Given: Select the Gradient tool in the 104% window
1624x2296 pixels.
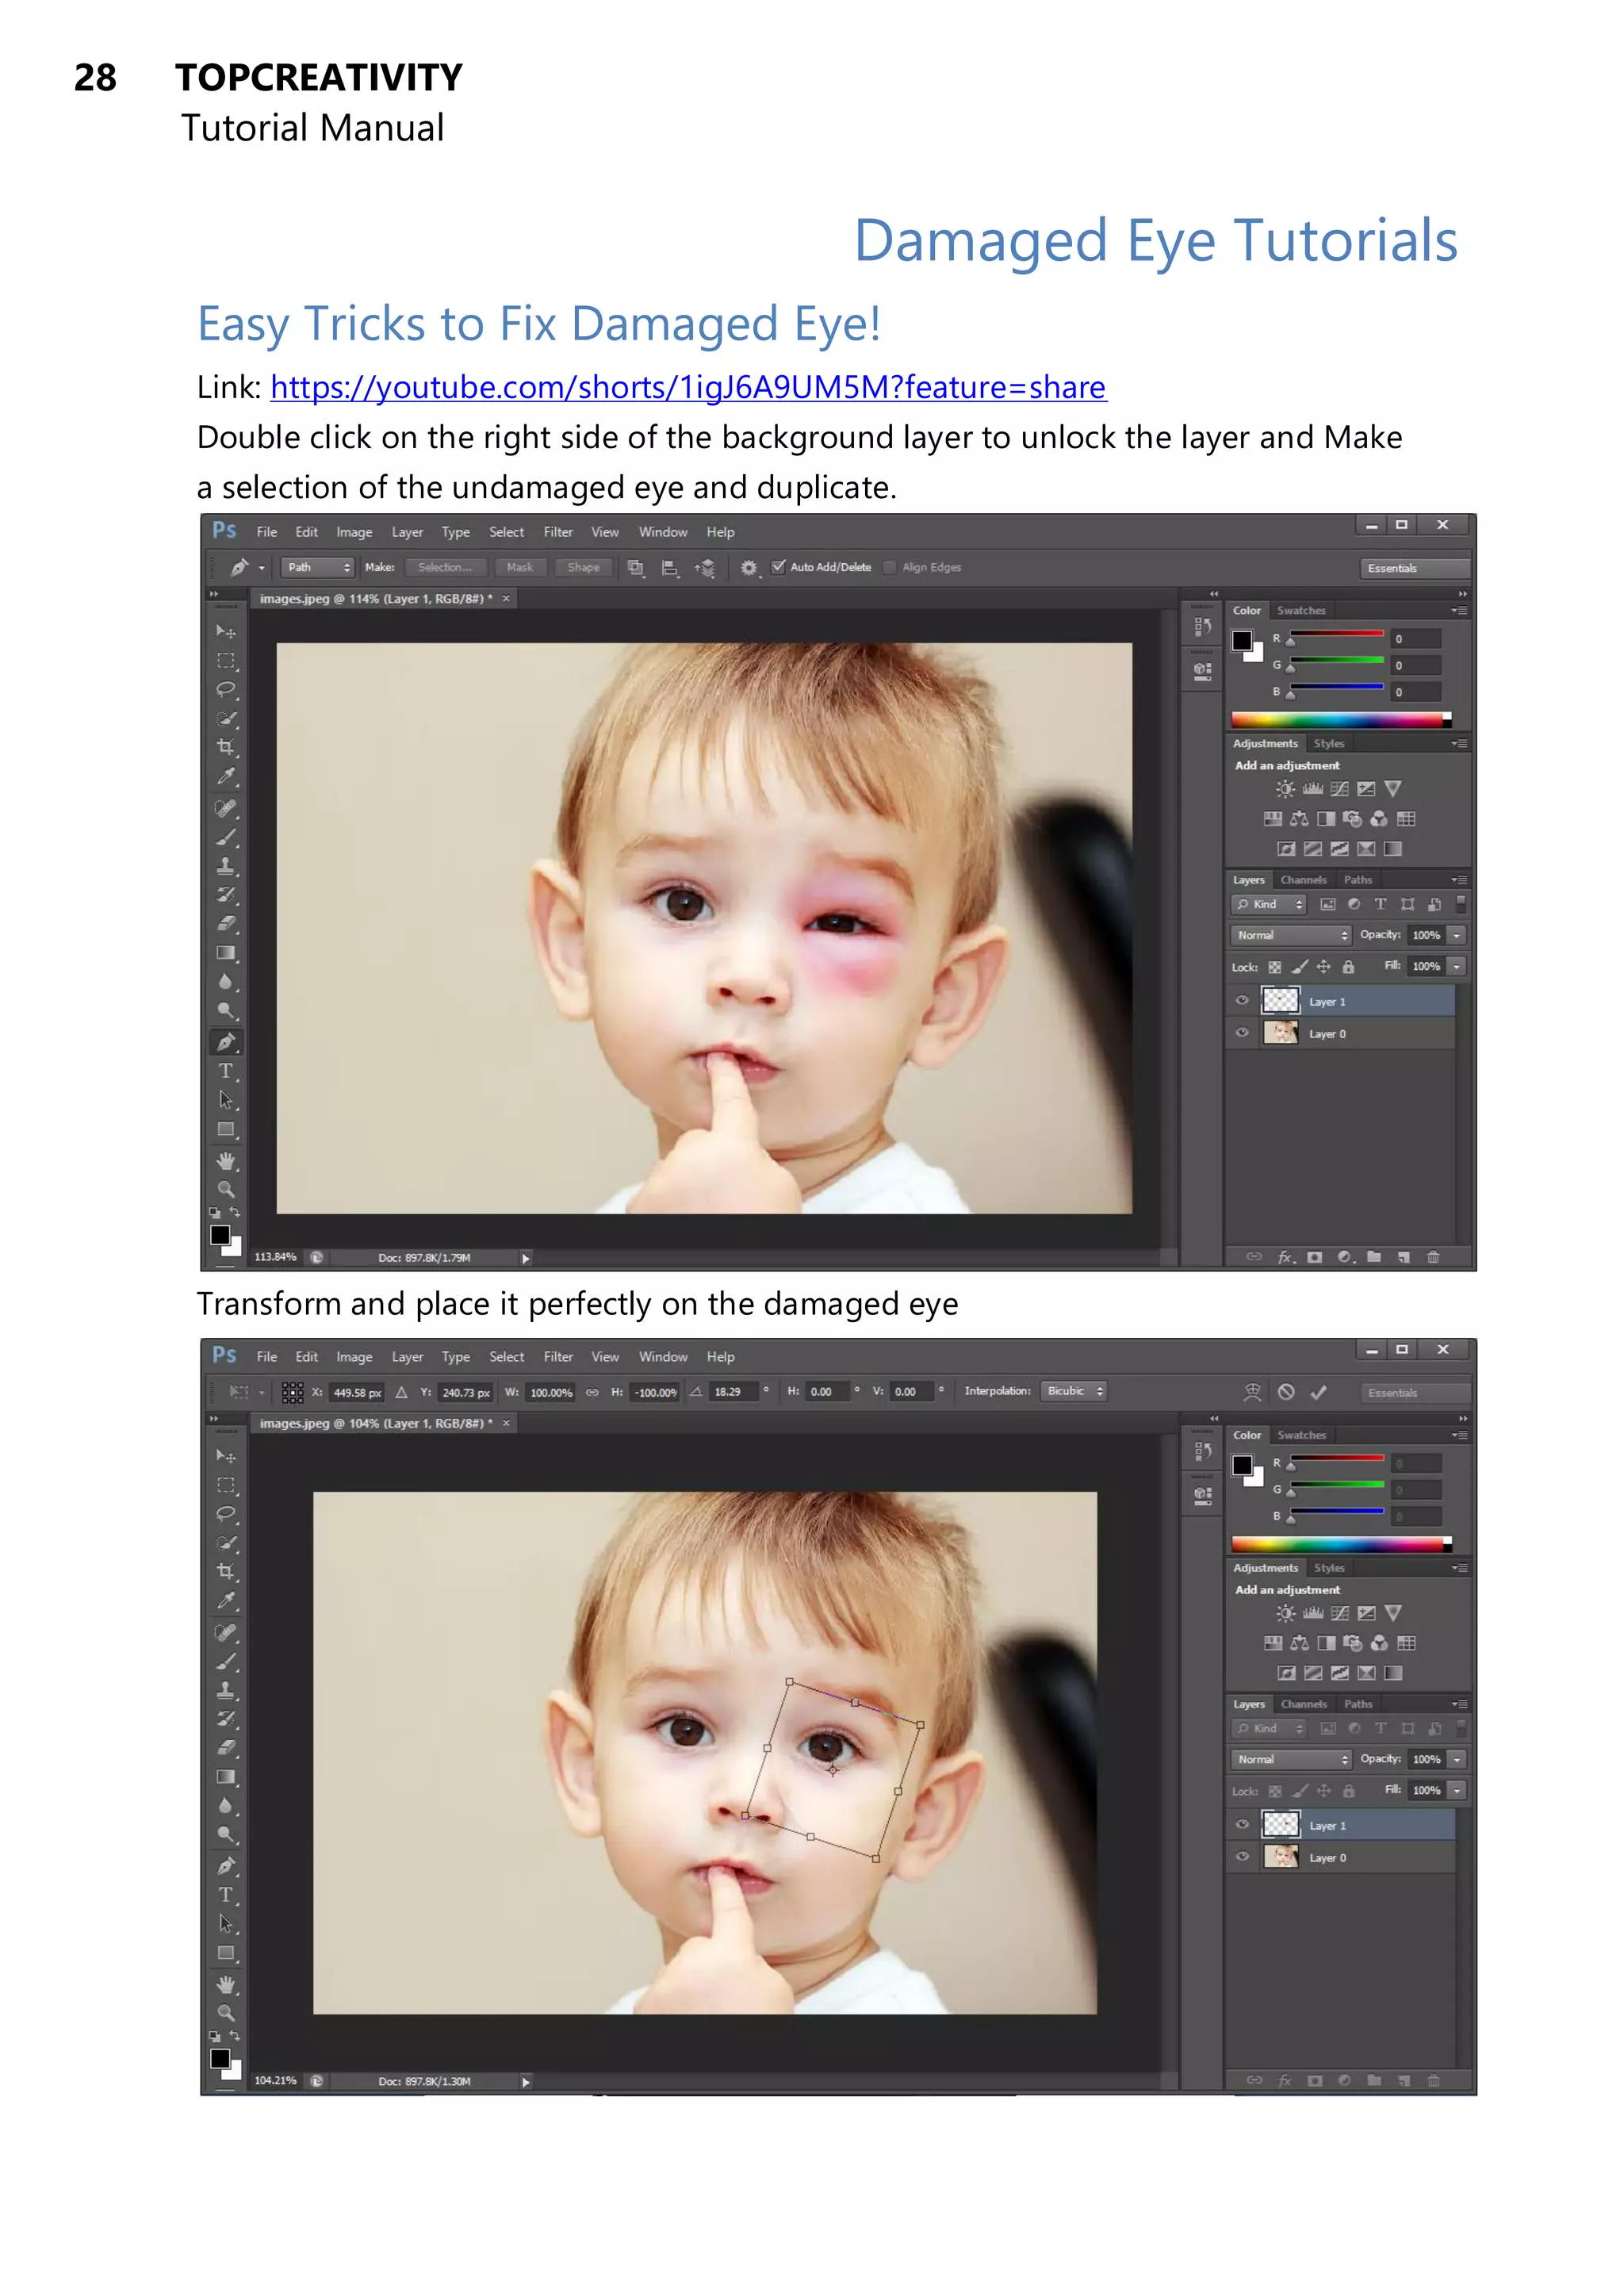Looking at the screenshot, I should [x=226, y=1777].
